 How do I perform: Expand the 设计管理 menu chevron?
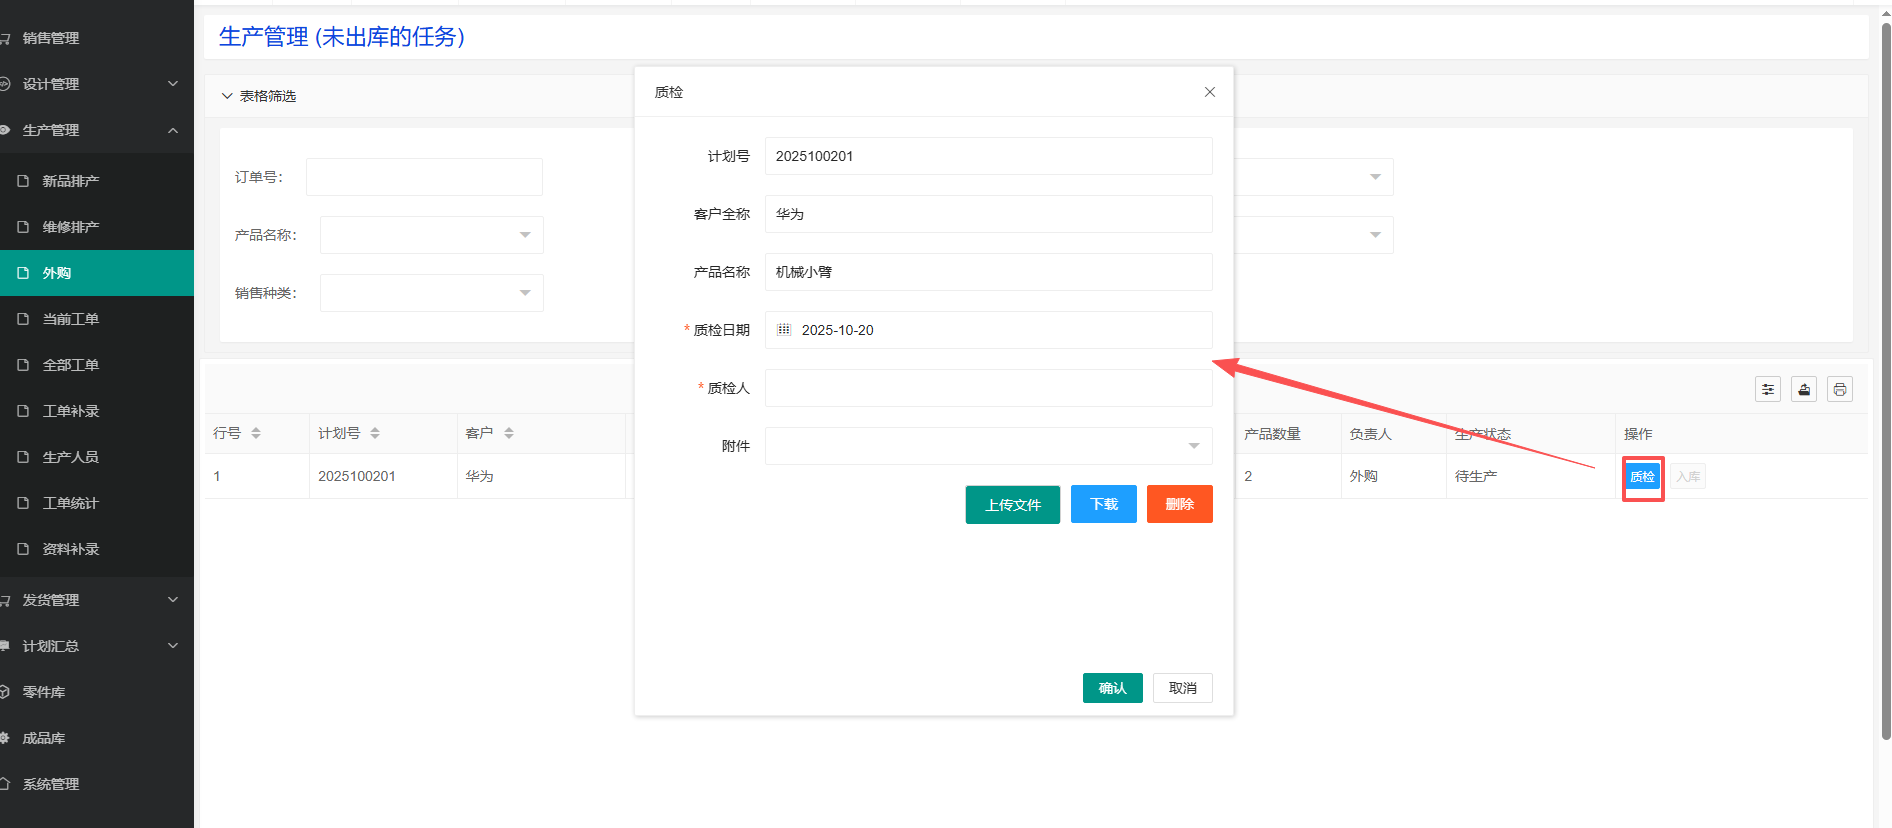click(173, 84)
